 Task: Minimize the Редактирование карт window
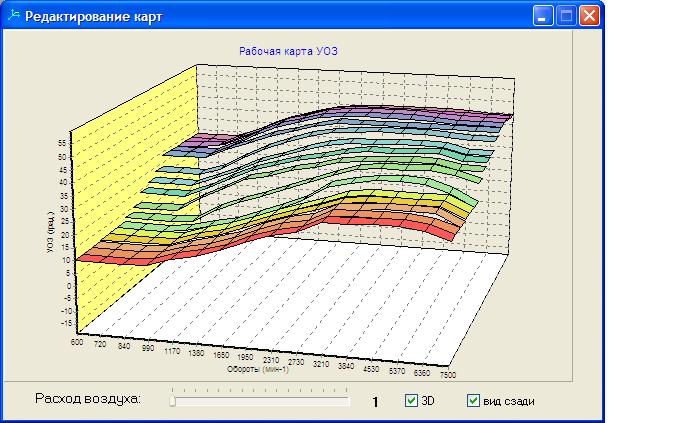tap(543, 16)
